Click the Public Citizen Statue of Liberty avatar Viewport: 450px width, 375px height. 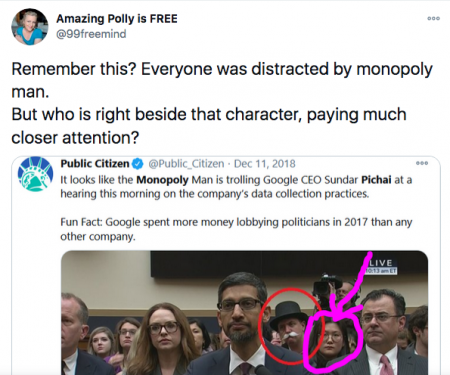35,174
